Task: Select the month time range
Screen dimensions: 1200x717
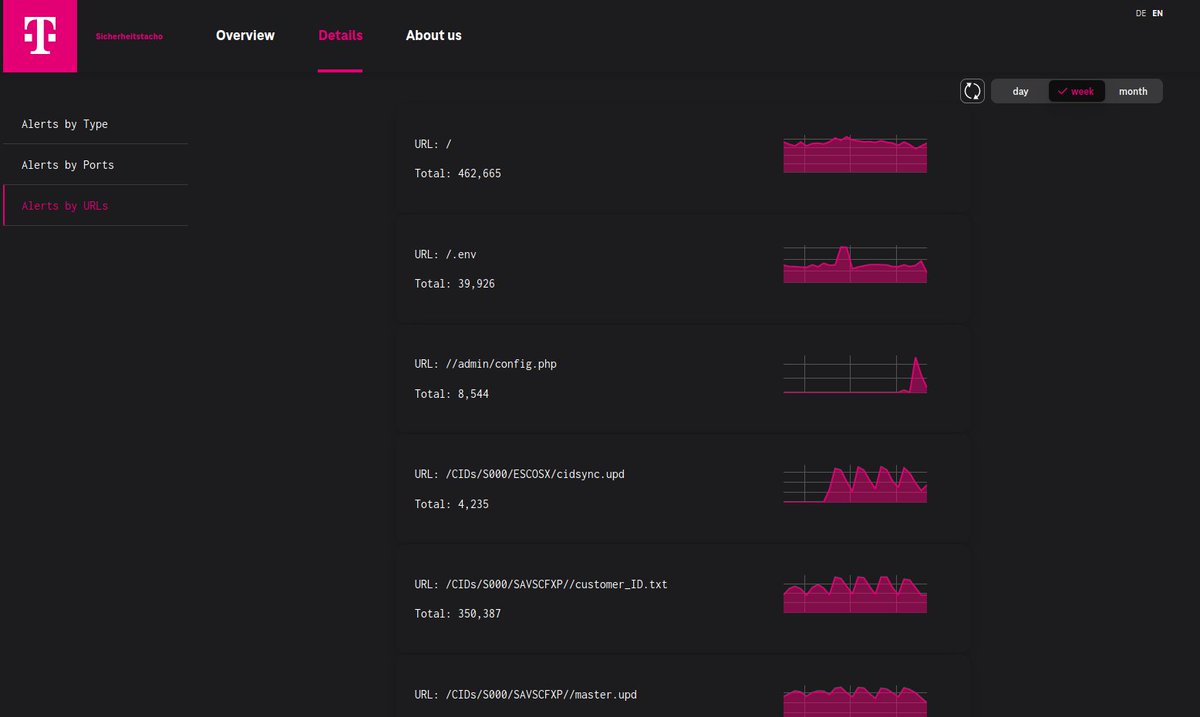Action: click(x=1133, y=91)
